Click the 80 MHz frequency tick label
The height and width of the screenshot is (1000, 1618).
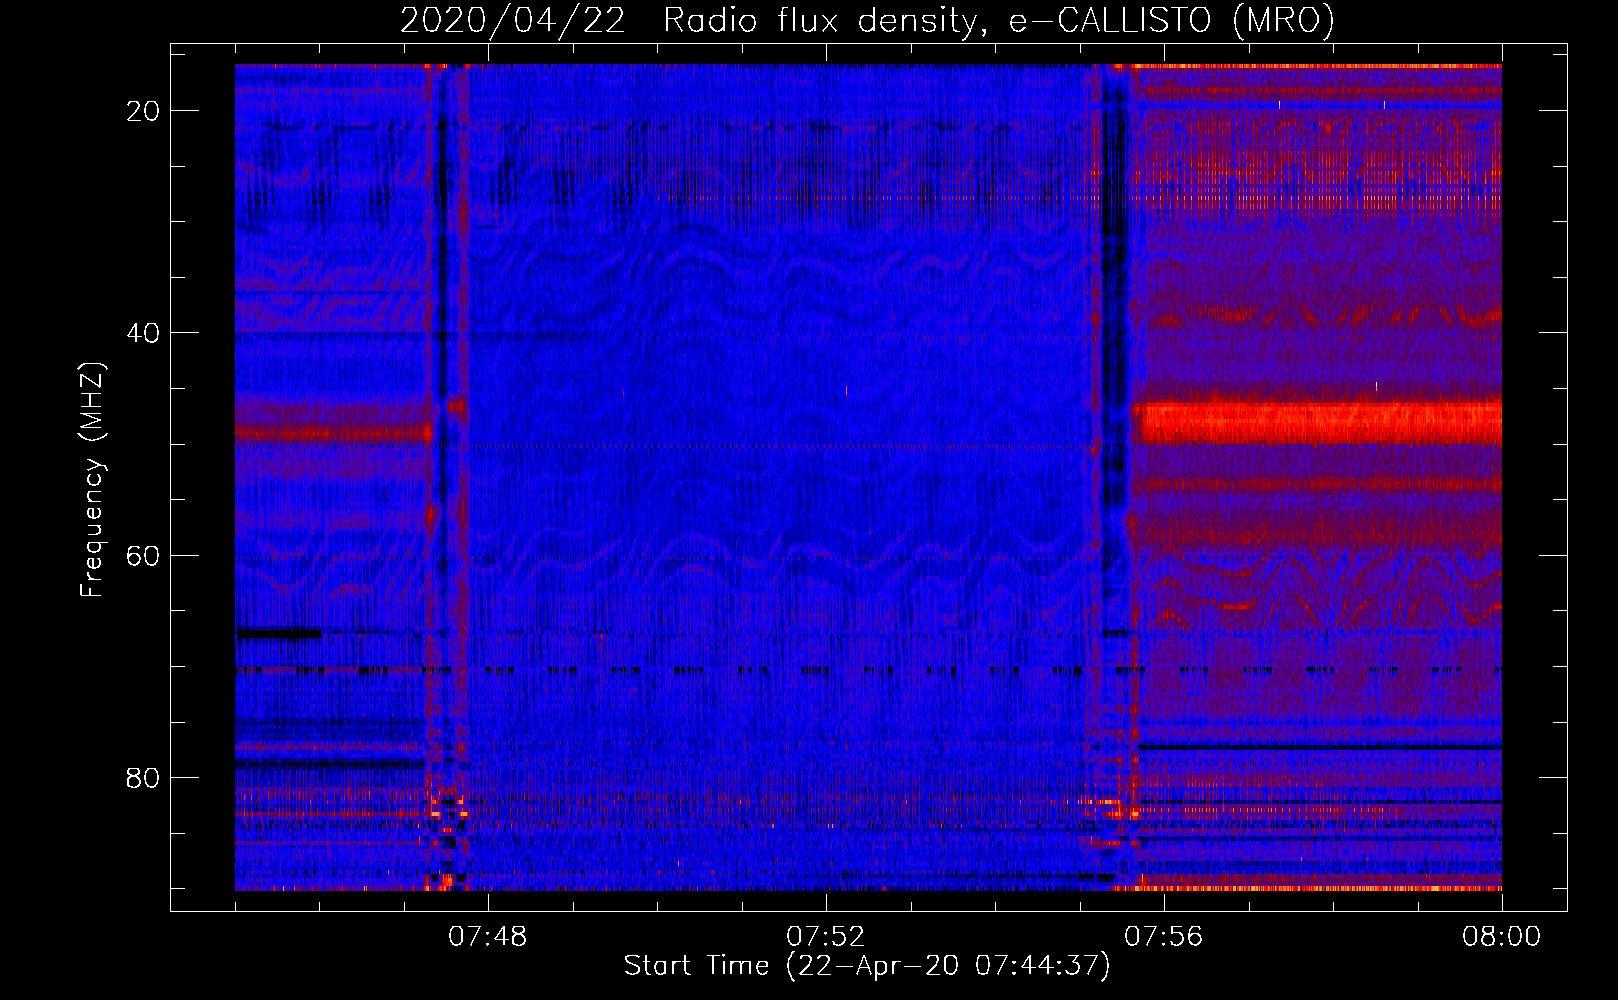[x=144, y=778]
